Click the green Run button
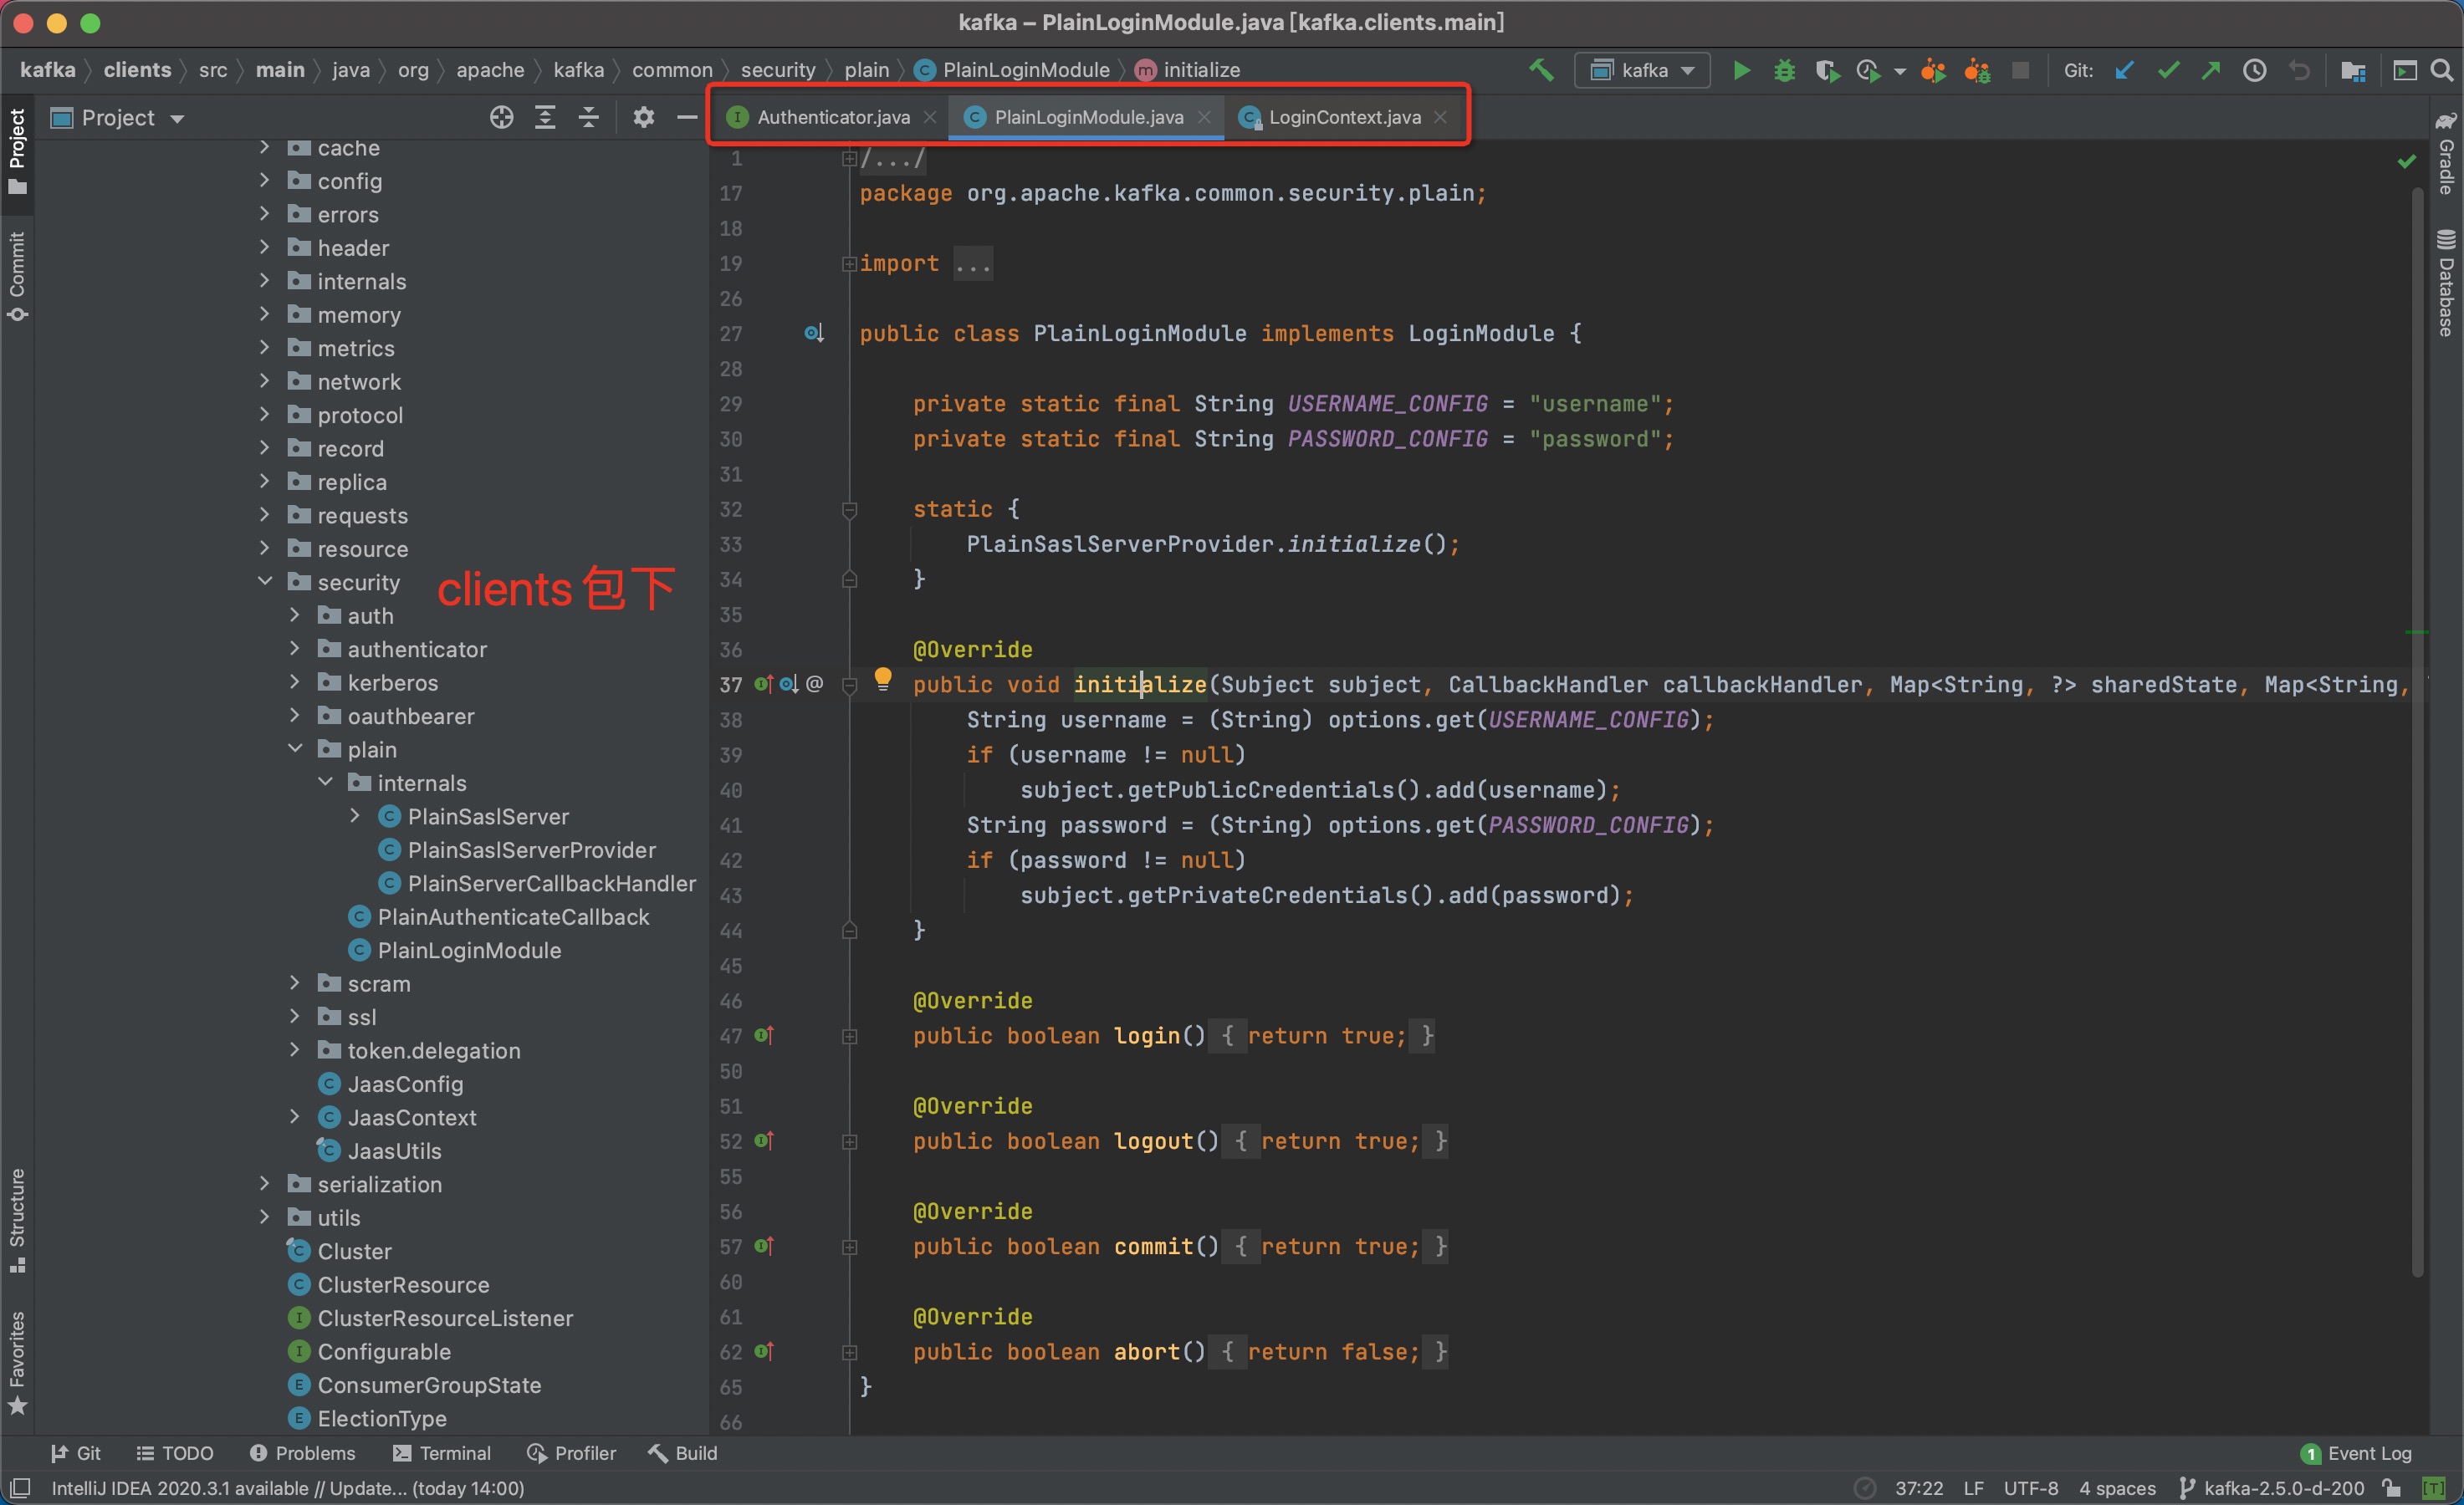Image resolution: width=2464 pixels, height=1505 pixels. click(x=1741, y=70)
